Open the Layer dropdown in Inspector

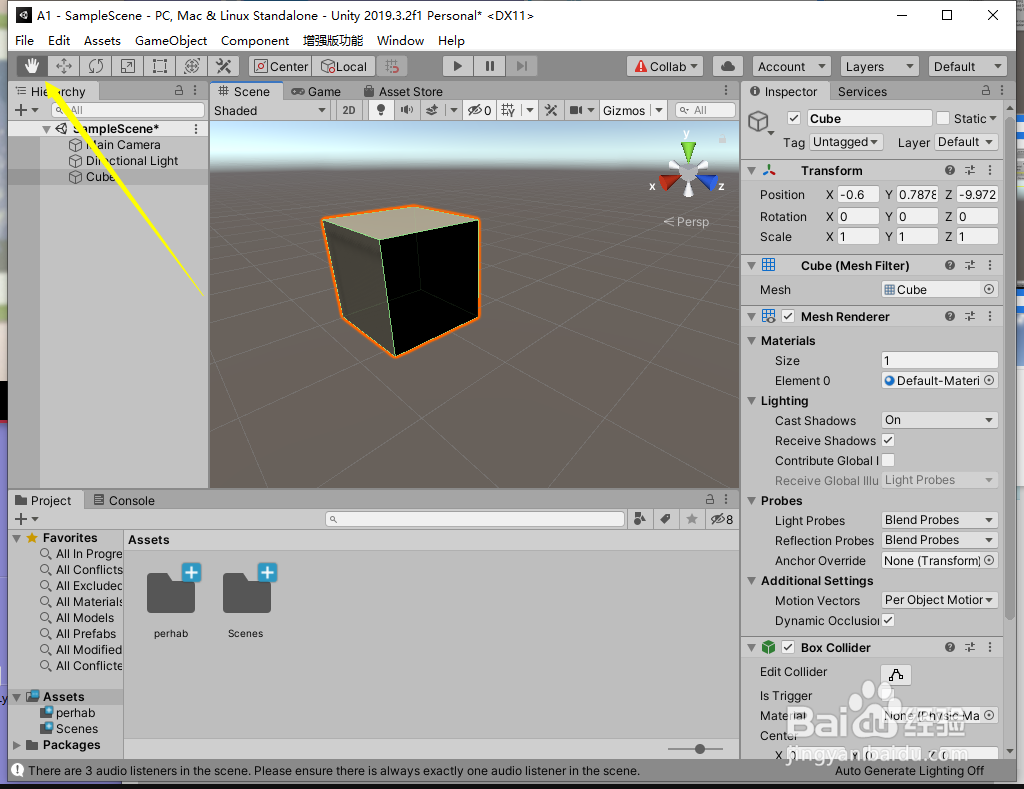click(x=965, y=142)
